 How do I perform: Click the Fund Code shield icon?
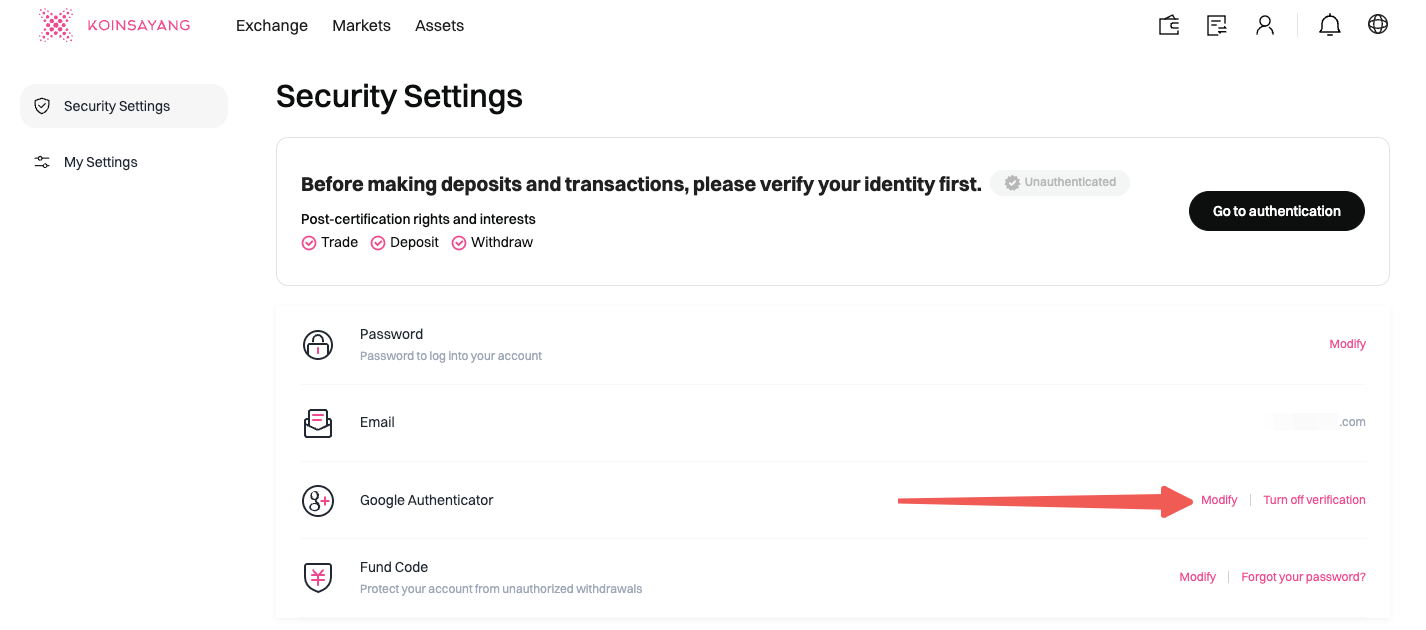click(x=318, y=577)
